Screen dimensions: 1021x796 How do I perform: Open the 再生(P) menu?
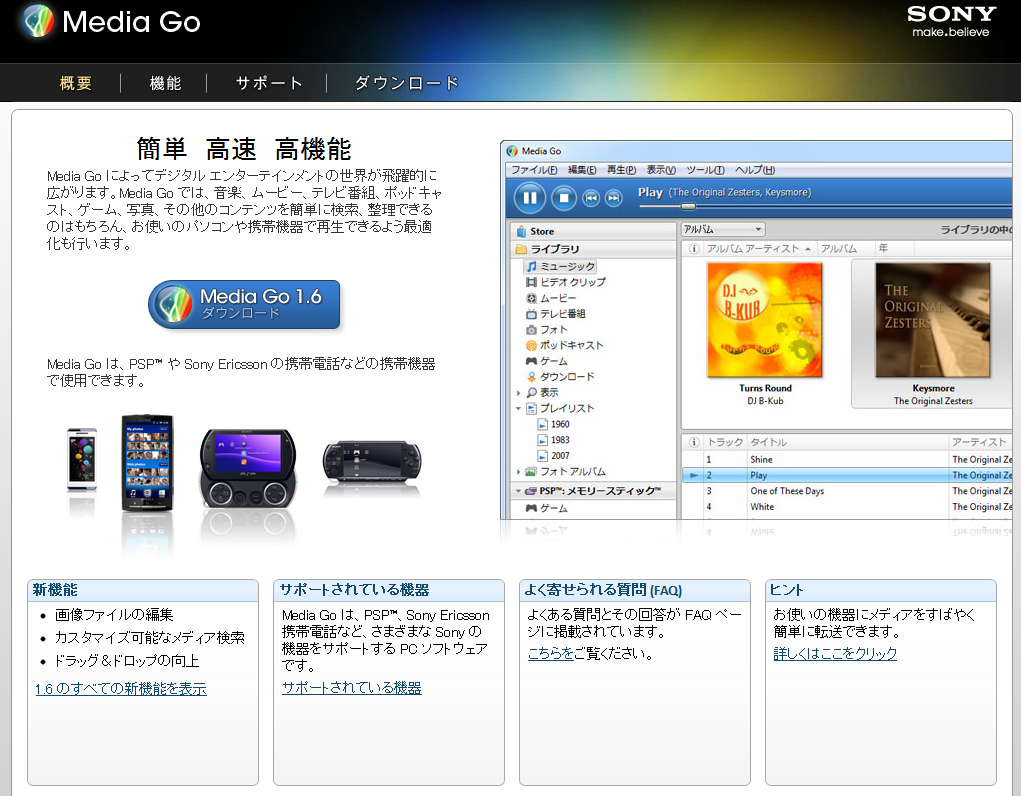click(x=621, y=170)
